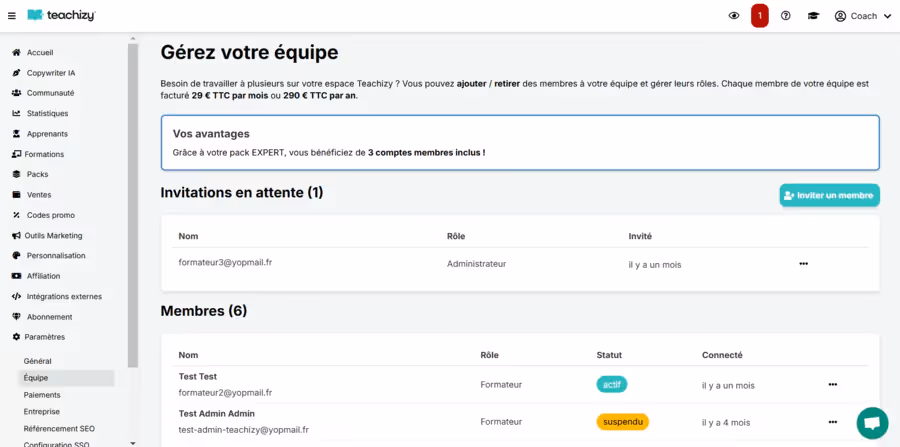Screen dimensions: 900x447
Task: Open the red notification badge
Action: [x=759, y=16]
